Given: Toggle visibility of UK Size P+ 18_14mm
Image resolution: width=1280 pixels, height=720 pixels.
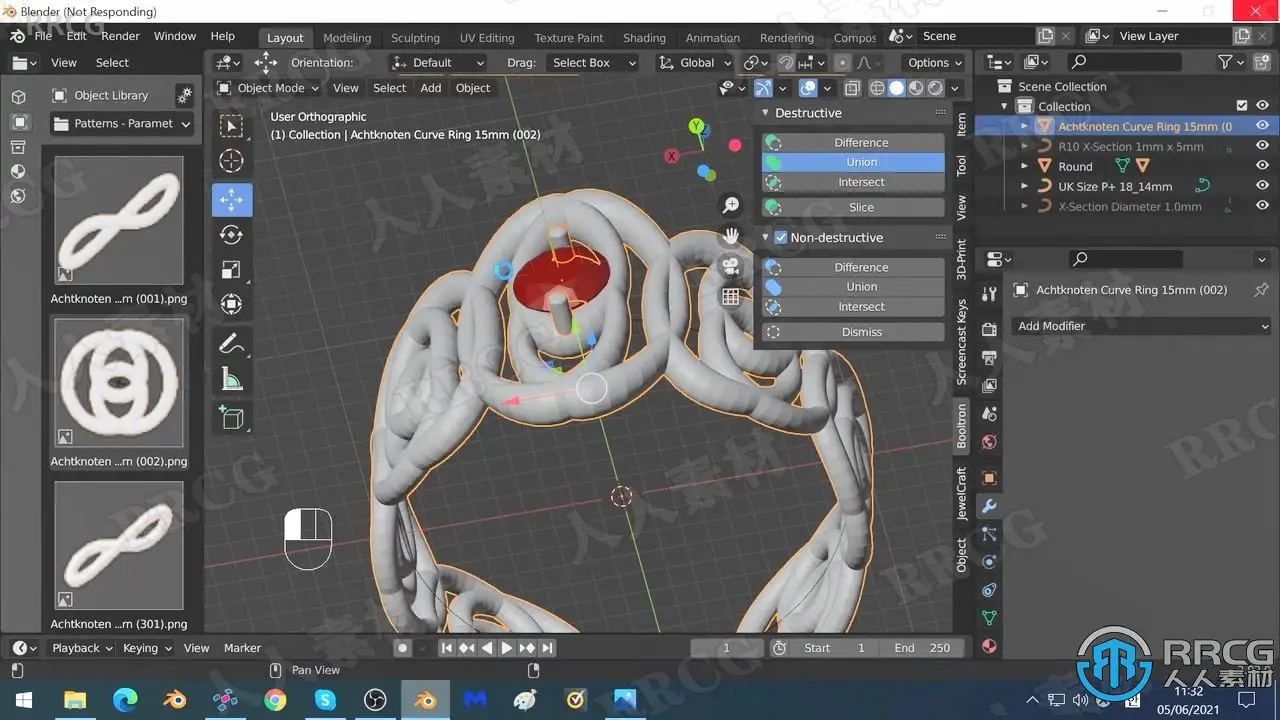Looking at the screenshot, I should coord(1262,186).
